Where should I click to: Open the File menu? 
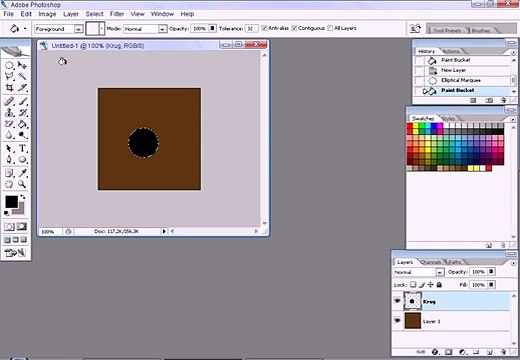coord(8,14)
